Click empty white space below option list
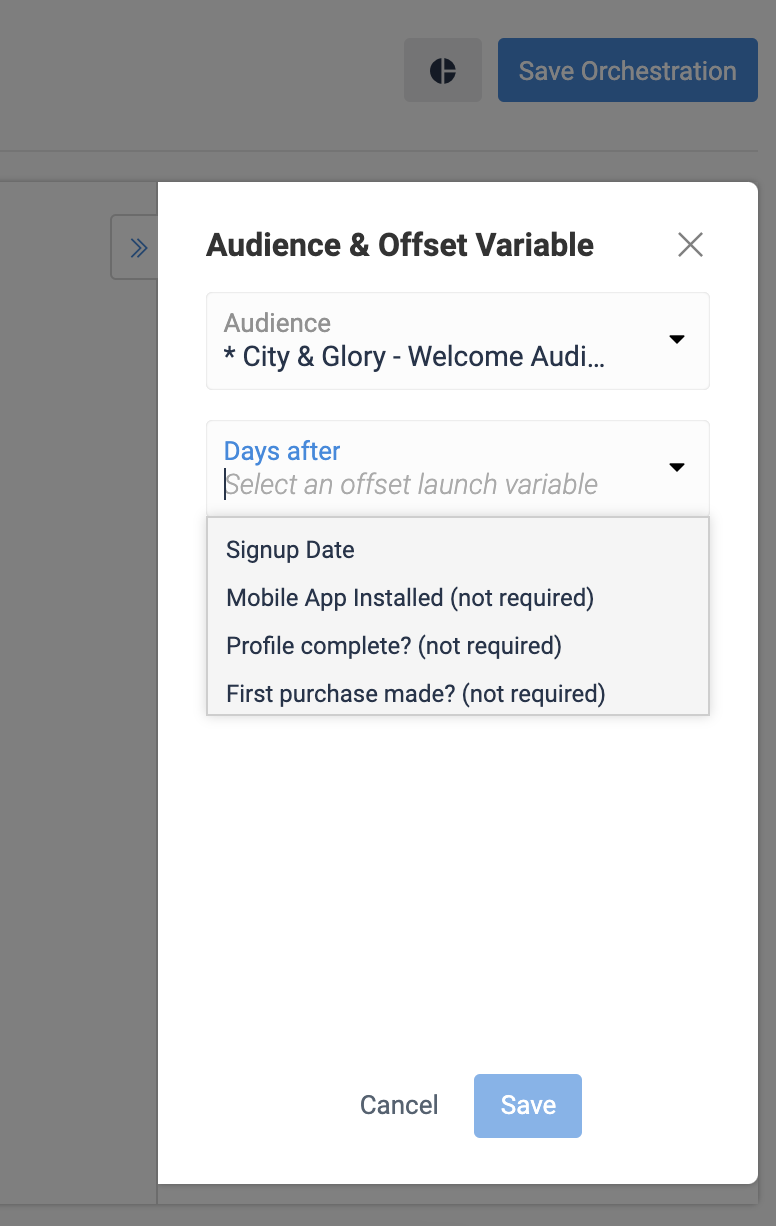This screenshot has height=1226, width=776. click(x=458, y=880)
